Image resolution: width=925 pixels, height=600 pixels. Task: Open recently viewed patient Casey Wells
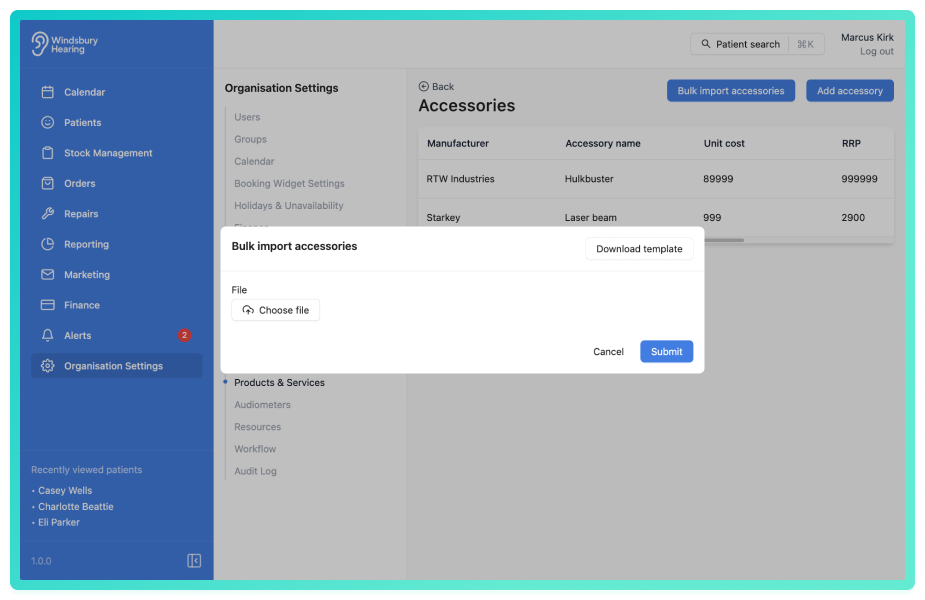[65, 490]
